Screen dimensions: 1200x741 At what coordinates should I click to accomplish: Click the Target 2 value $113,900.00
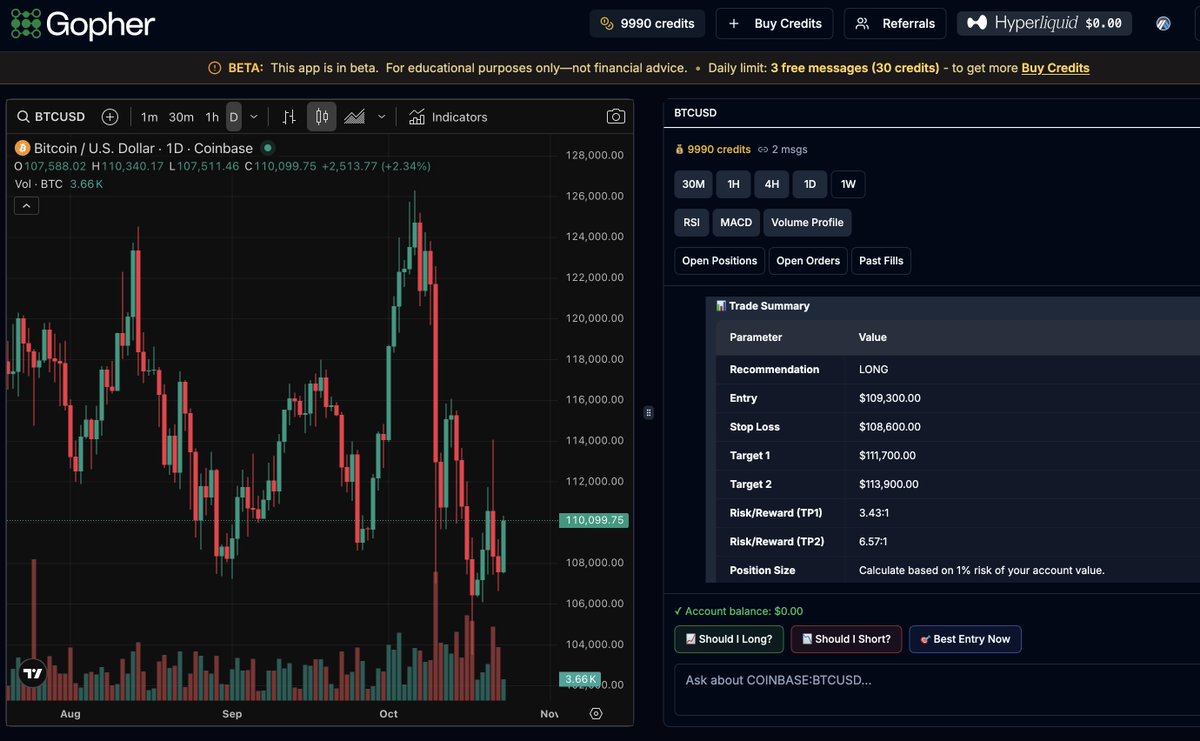(887, 484)
